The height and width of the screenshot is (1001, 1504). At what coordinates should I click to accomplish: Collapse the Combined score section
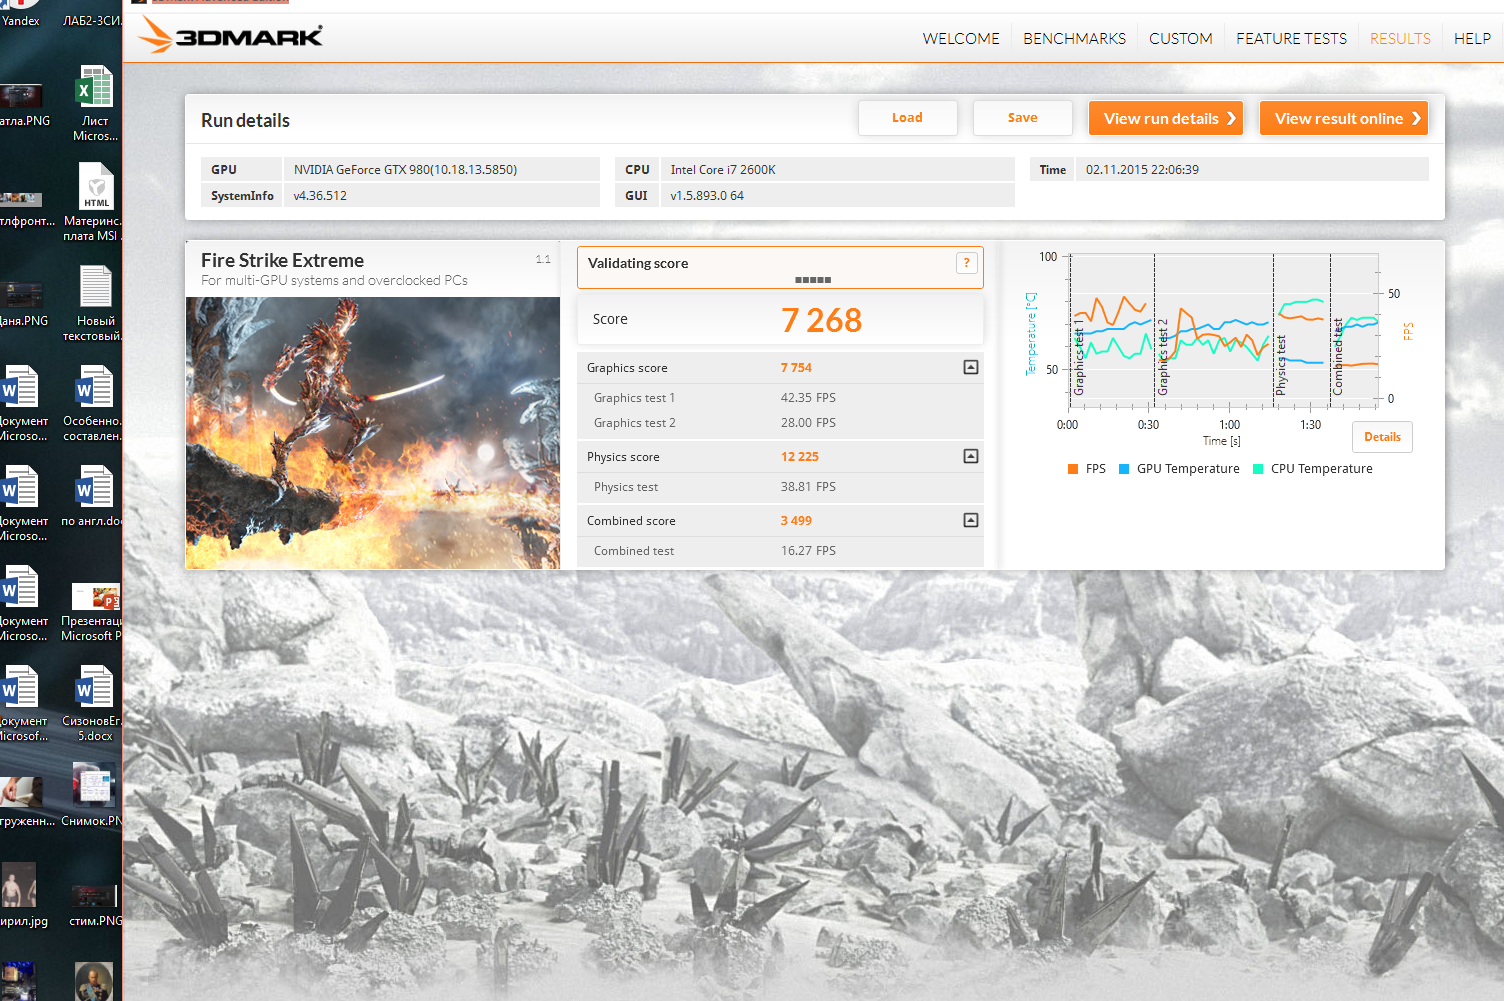[970, 520]
